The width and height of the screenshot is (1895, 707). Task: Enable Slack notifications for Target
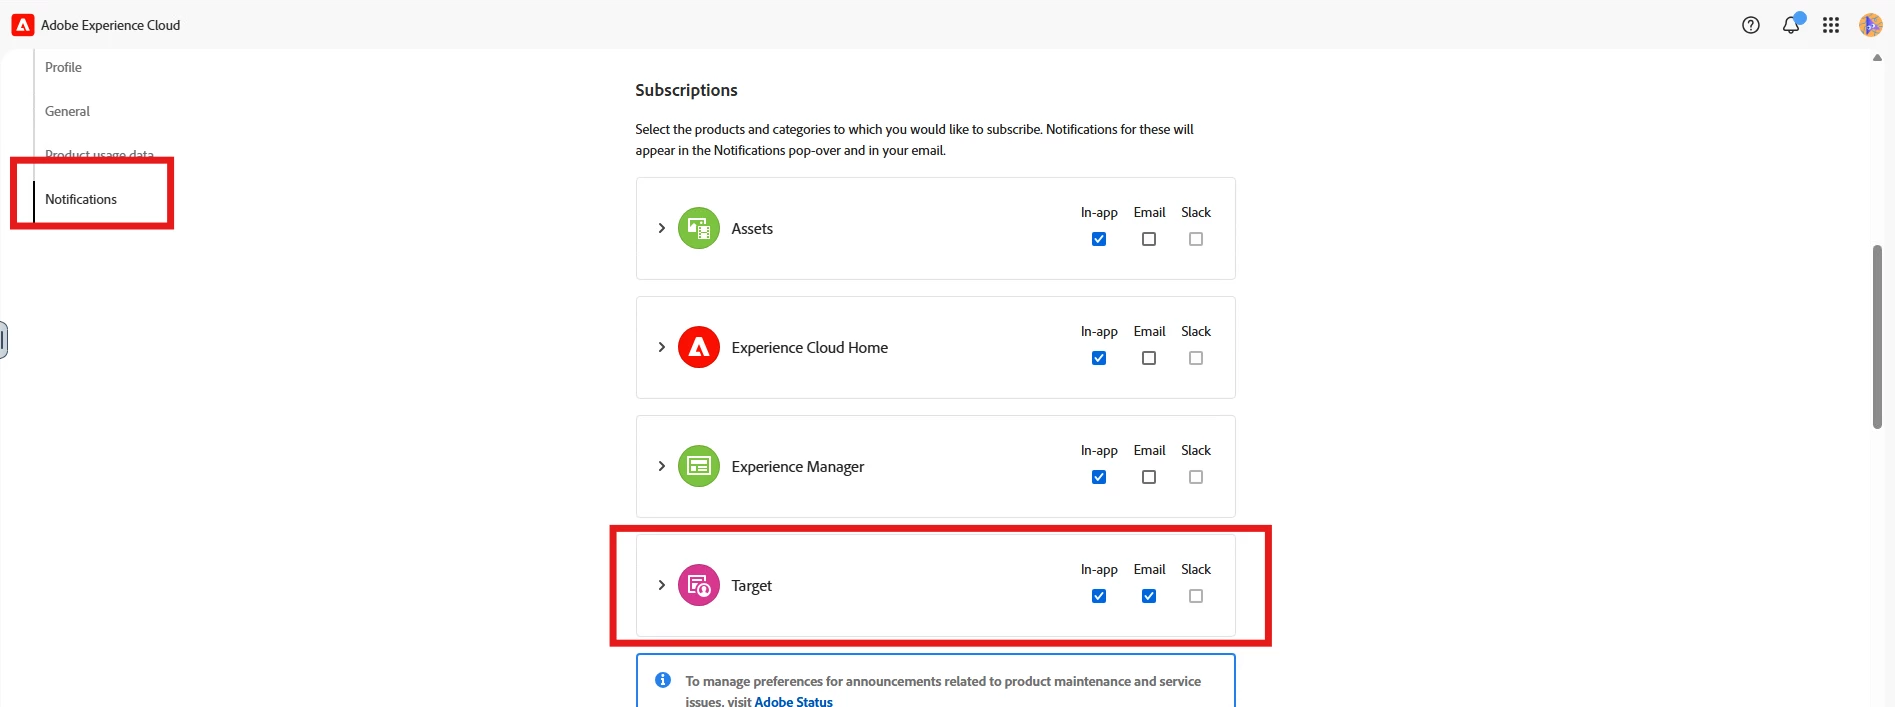pos(1196,596)
